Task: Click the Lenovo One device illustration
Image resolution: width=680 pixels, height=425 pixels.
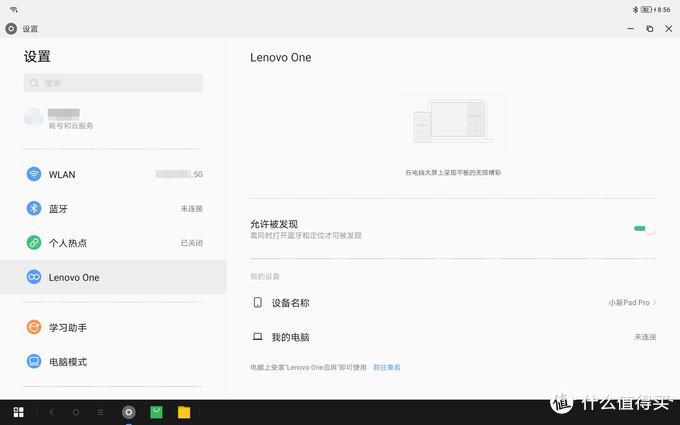Action: pyautogui.click(x=453, y=121)
